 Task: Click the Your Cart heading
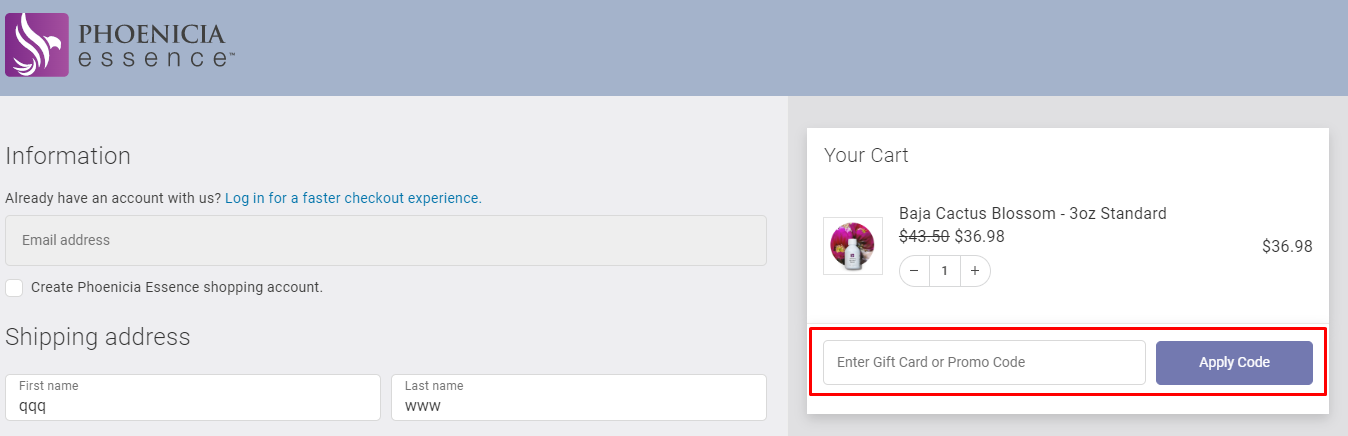[866, 155]
